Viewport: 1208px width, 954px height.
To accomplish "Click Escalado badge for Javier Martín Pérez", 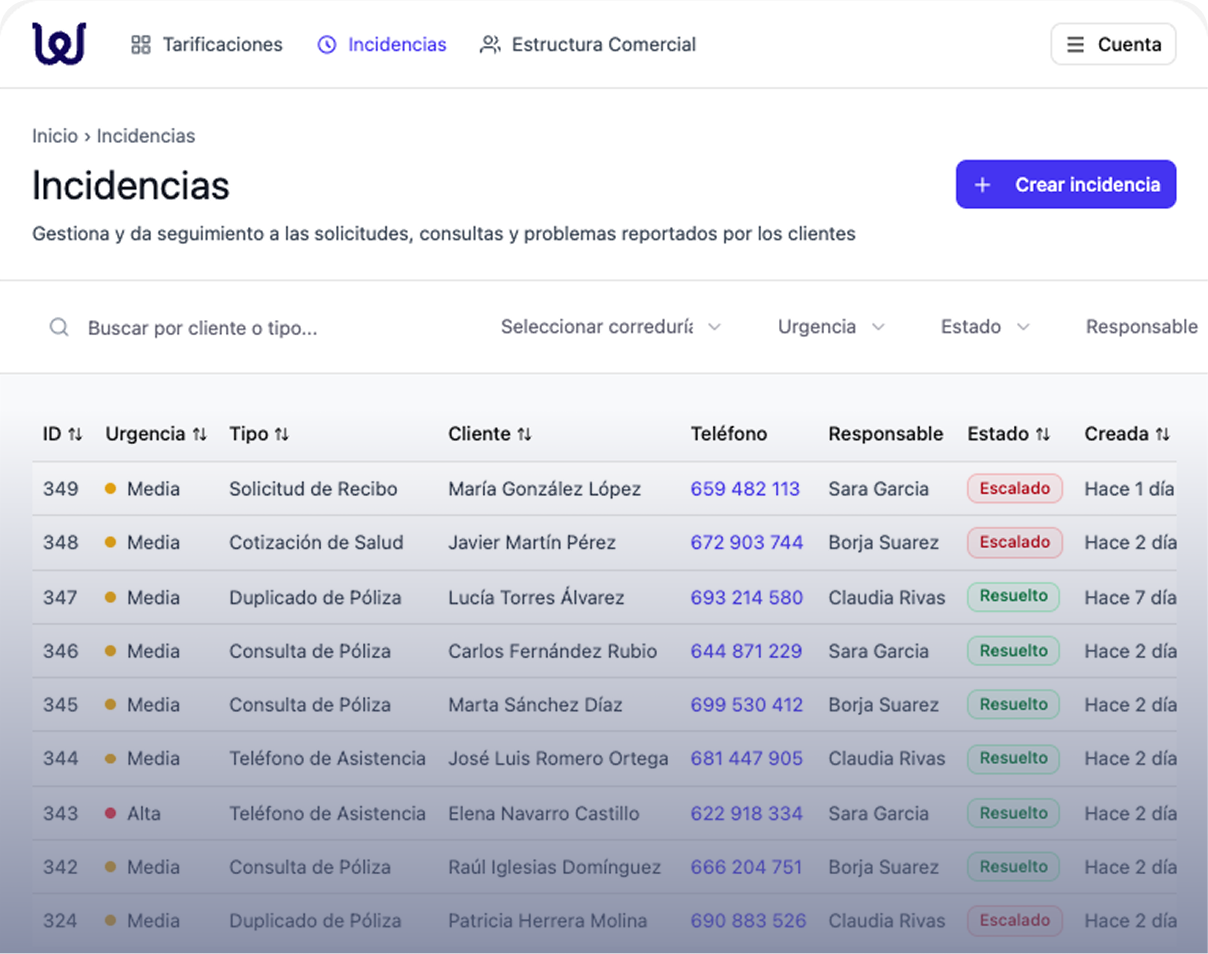I will [x=1015, y=543].
